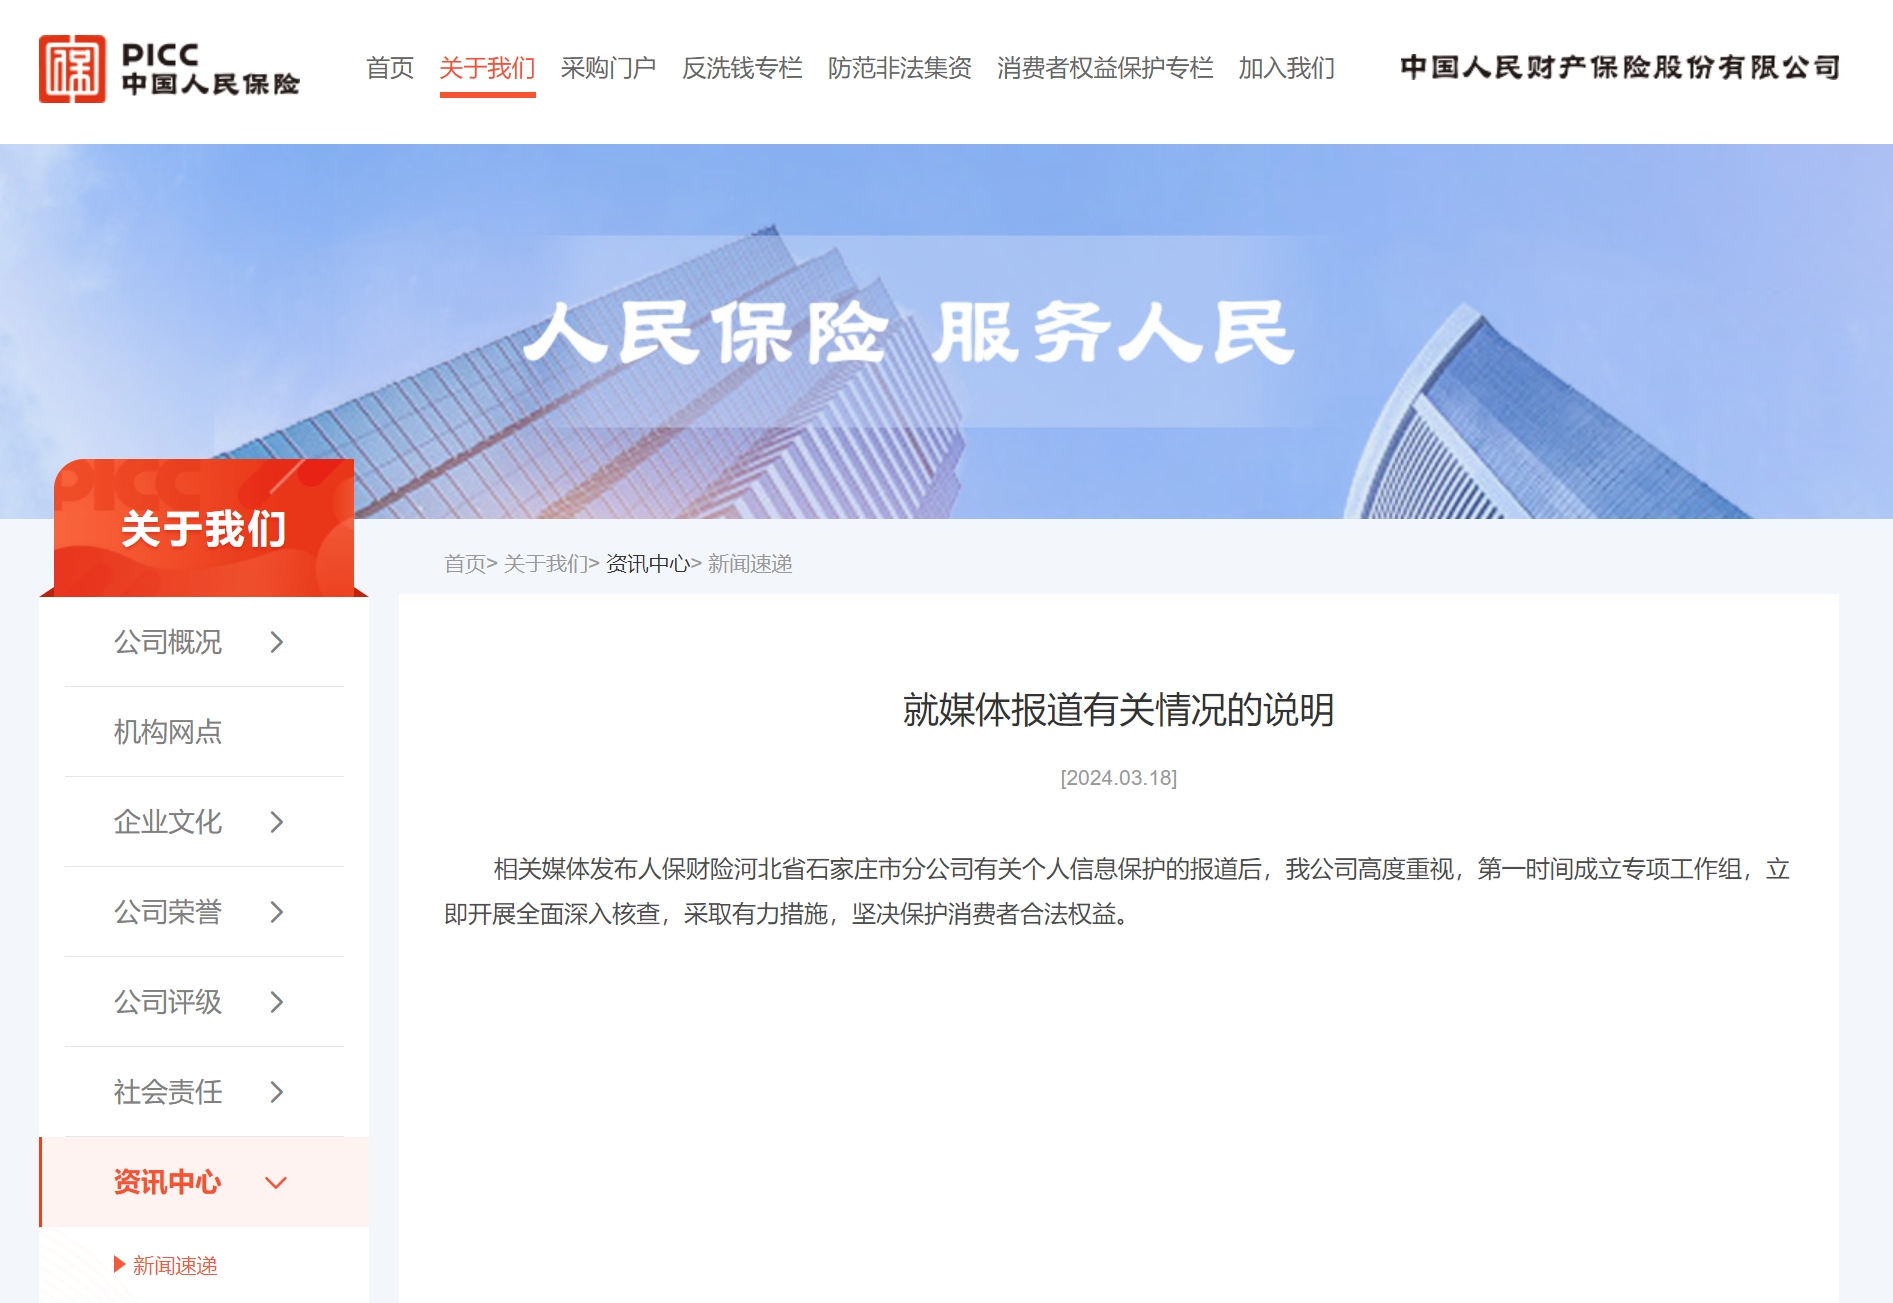The image size is (1893, 1303).
Task: Select 资讯中心 in the sidebar
Action: [168, 1182]
